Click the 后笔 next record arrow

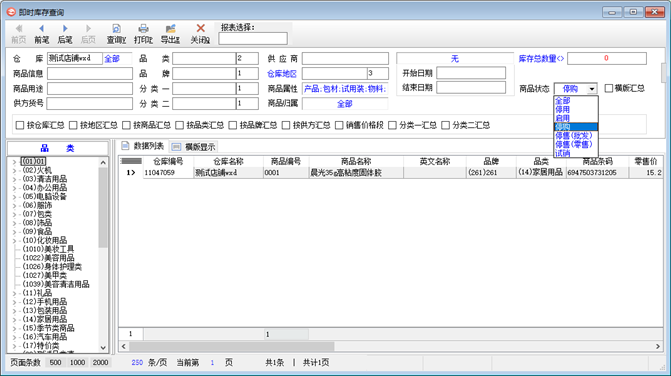point(65,29)
